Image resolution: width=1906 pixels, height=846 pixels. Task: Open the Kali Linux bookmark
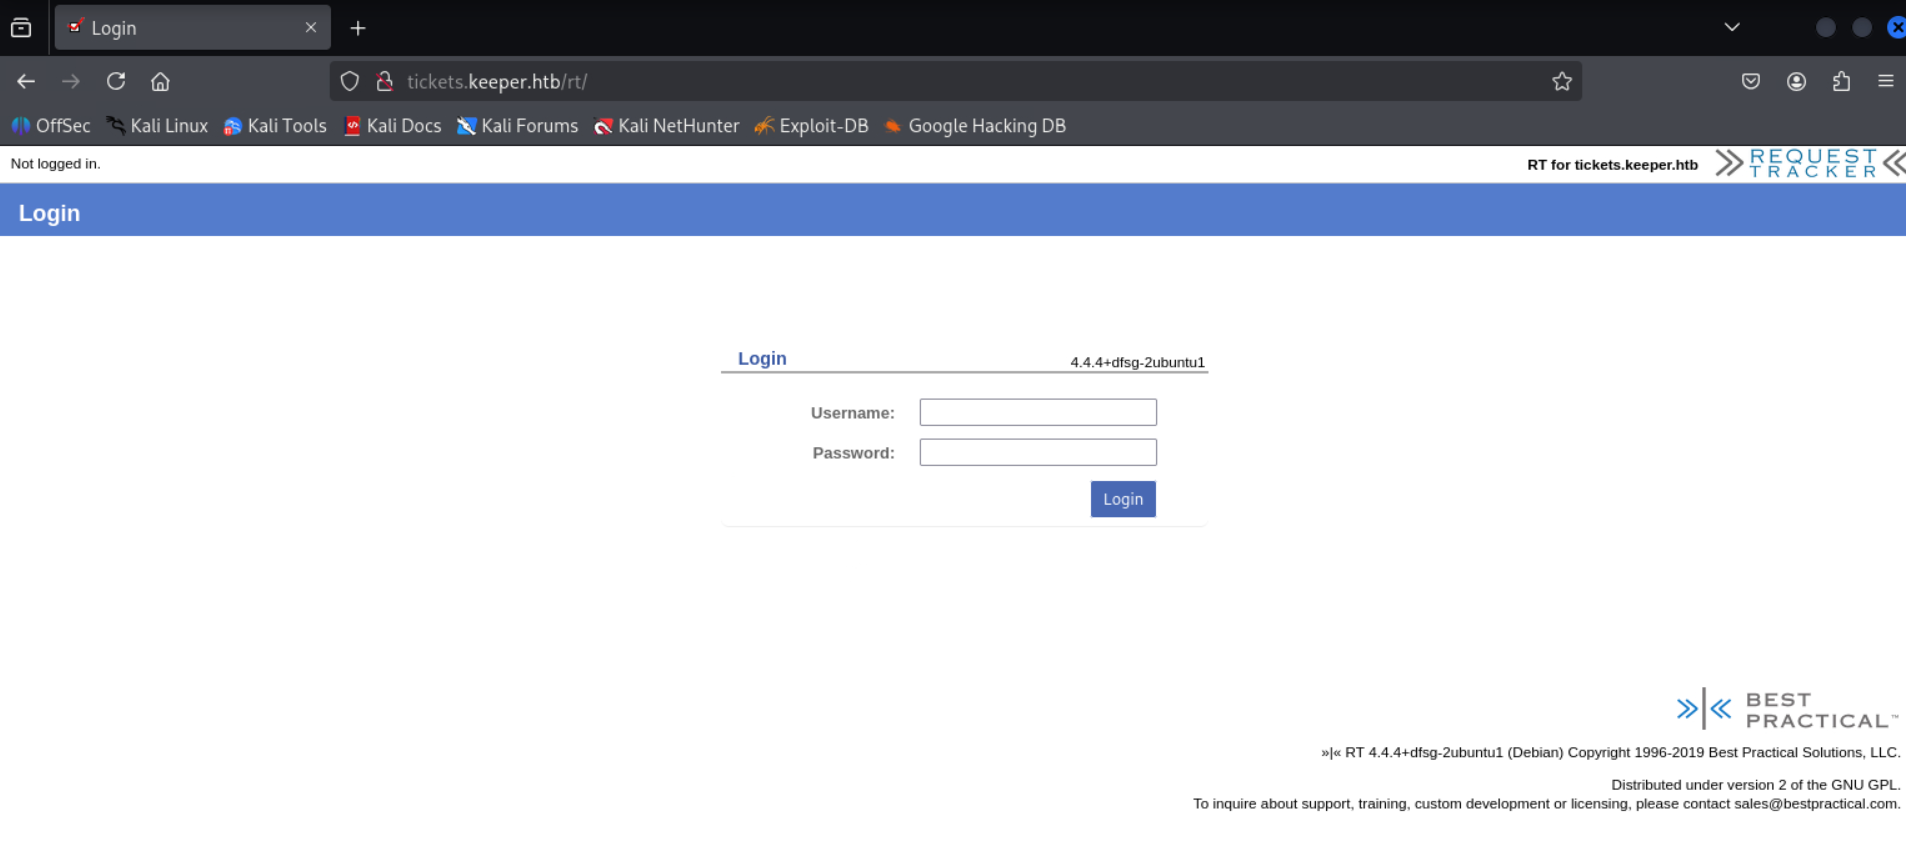[158, 126]
